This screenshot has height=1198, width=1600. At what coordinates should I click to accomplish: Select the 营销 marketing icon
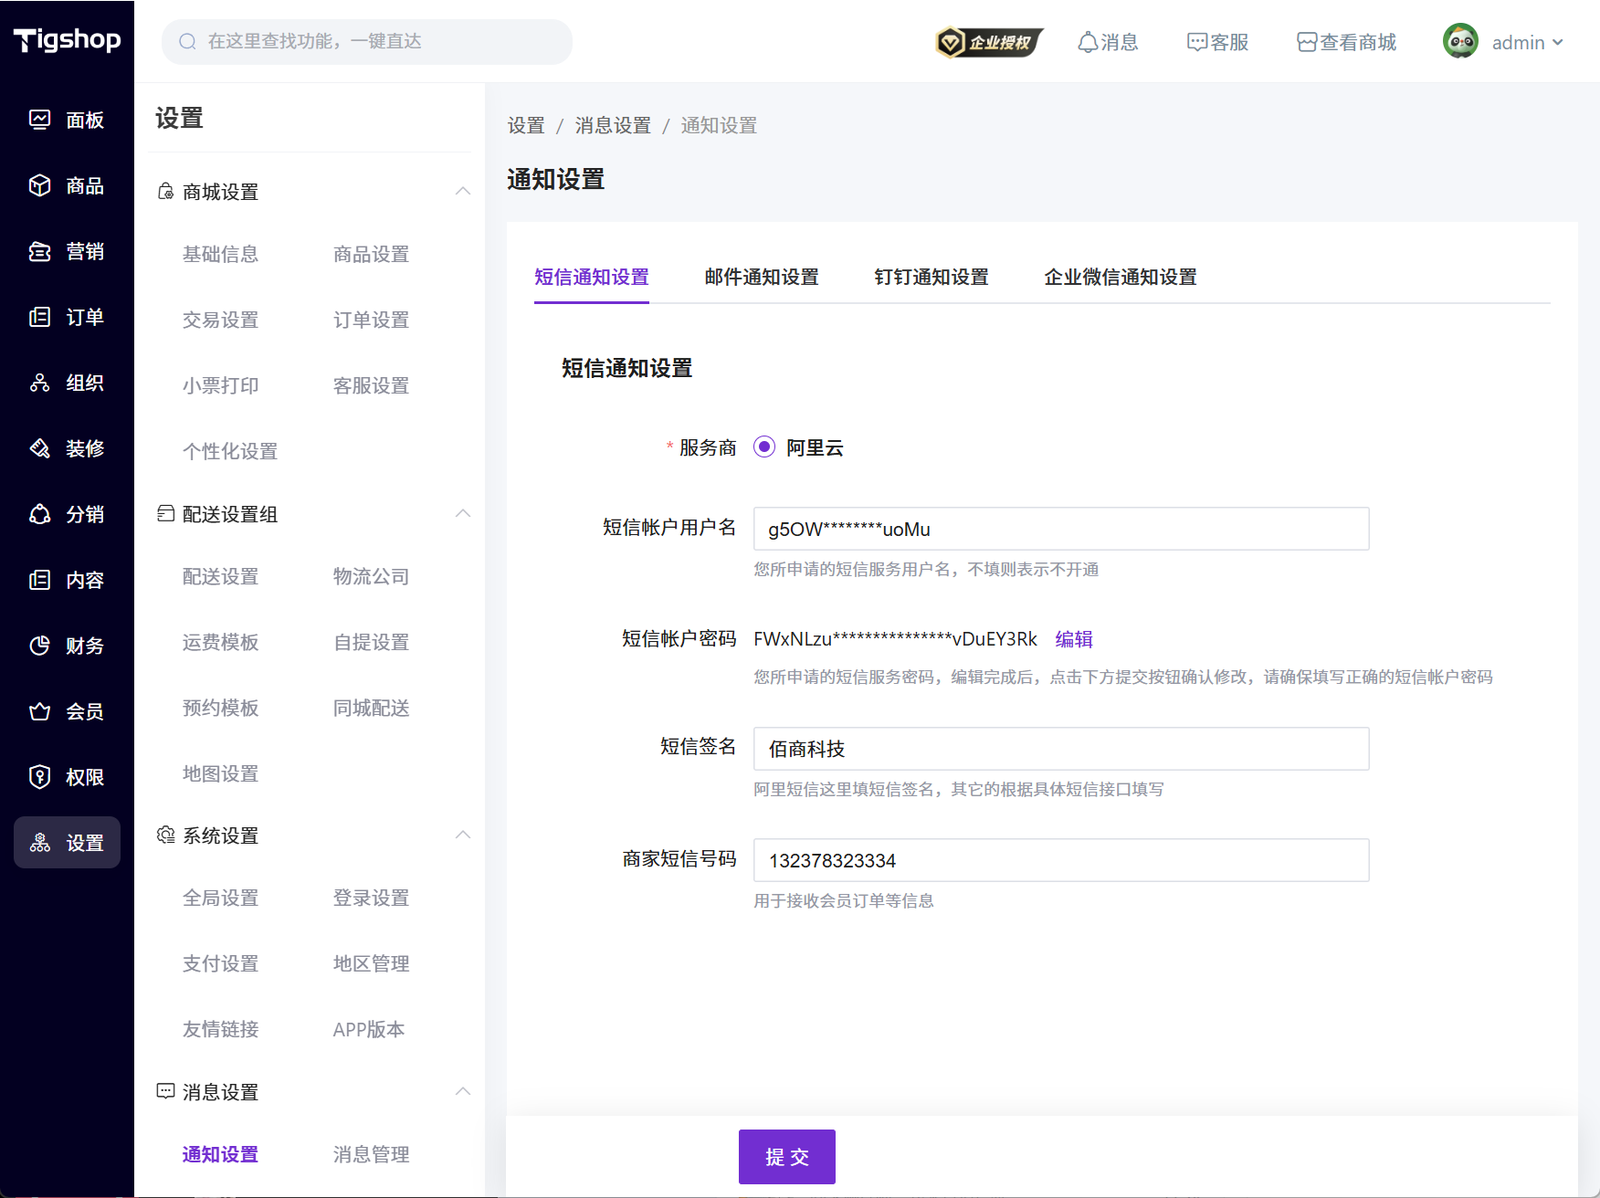tap(40, 252)
